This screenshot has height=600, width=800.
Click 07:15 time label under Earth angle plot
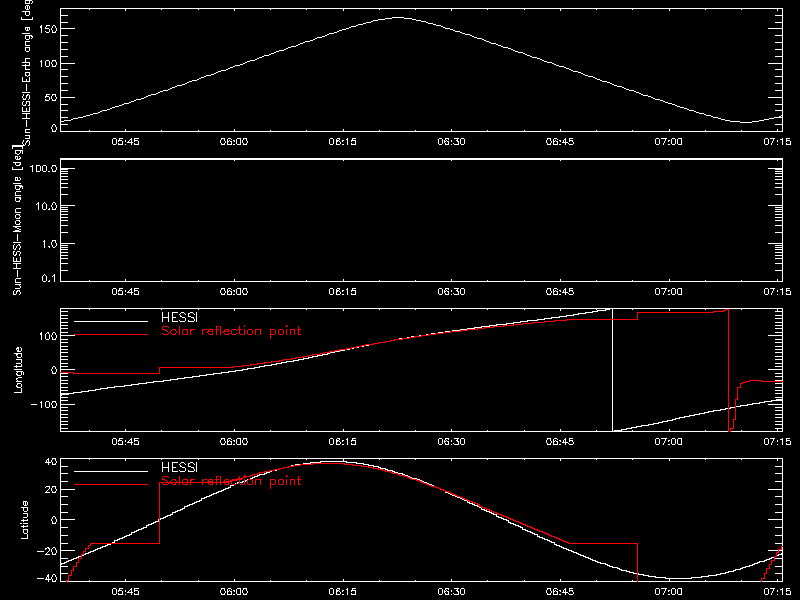778,141
